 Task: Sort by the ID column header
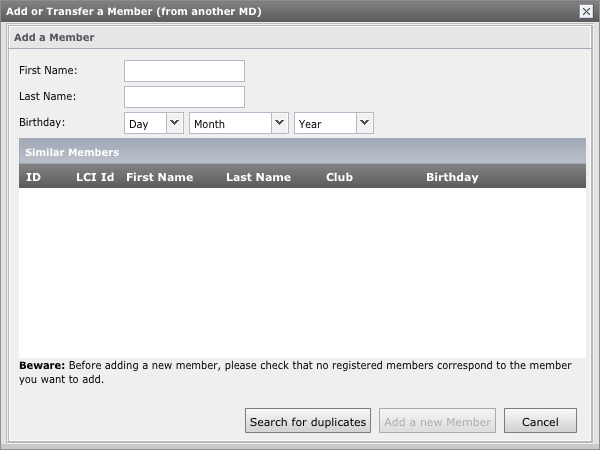[34, 177]
